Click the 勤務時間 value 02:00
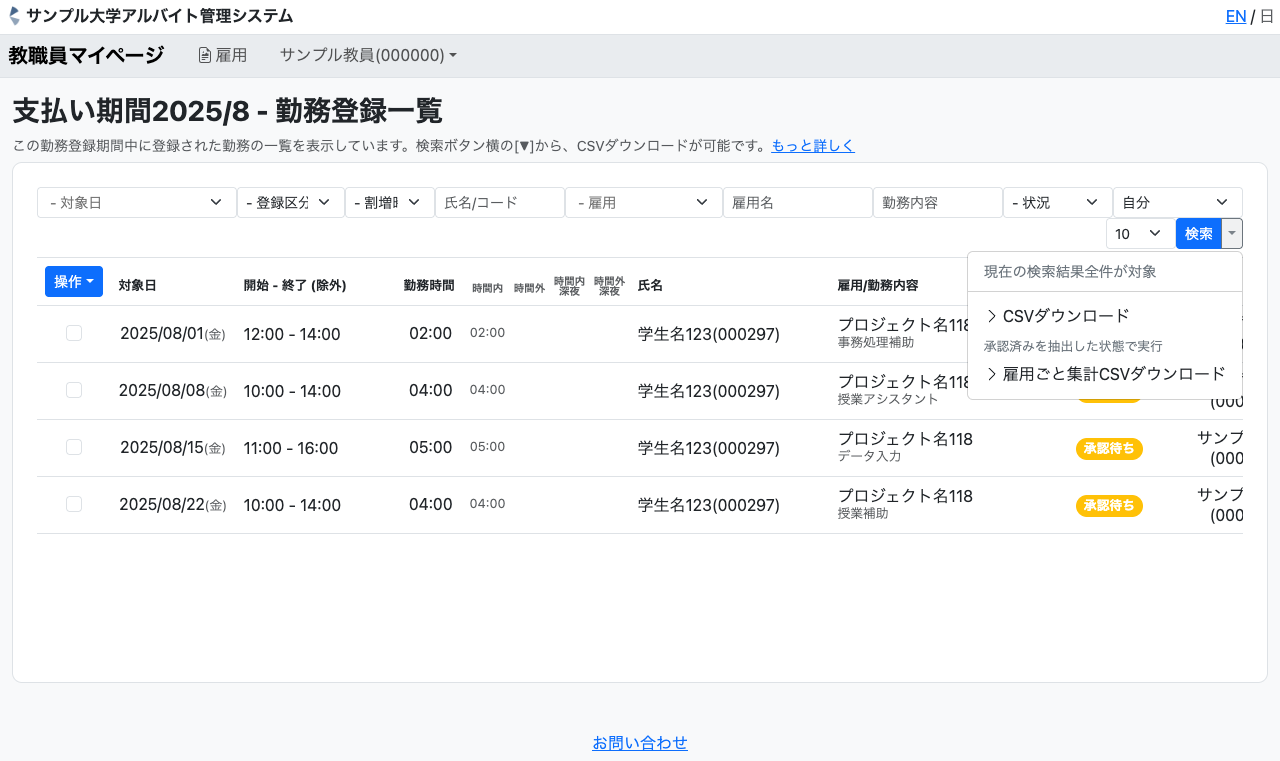Image resolution: width=1280 pixels, height=761 pixels. (x=430, y=334)
